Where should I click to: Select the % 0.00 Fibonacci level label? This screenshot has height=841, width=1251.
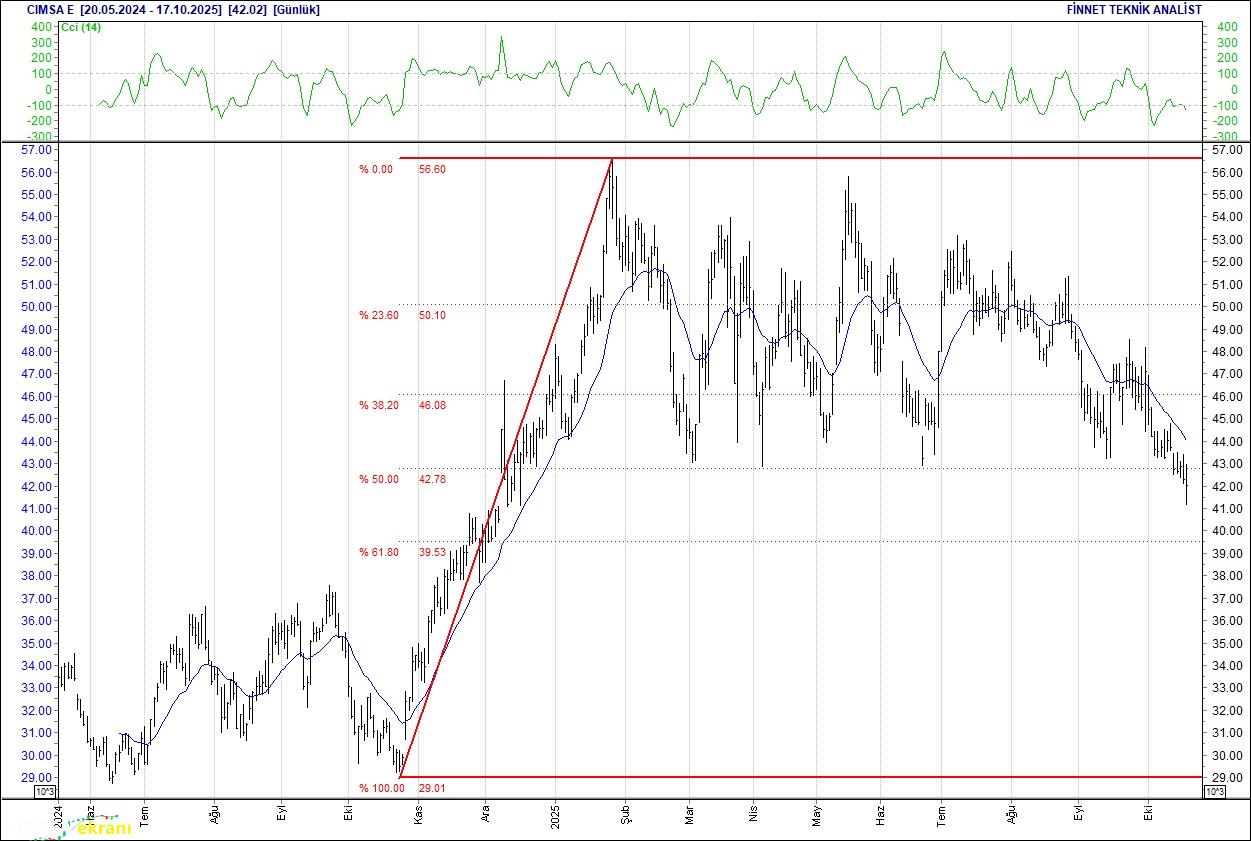tap(376, 169)
